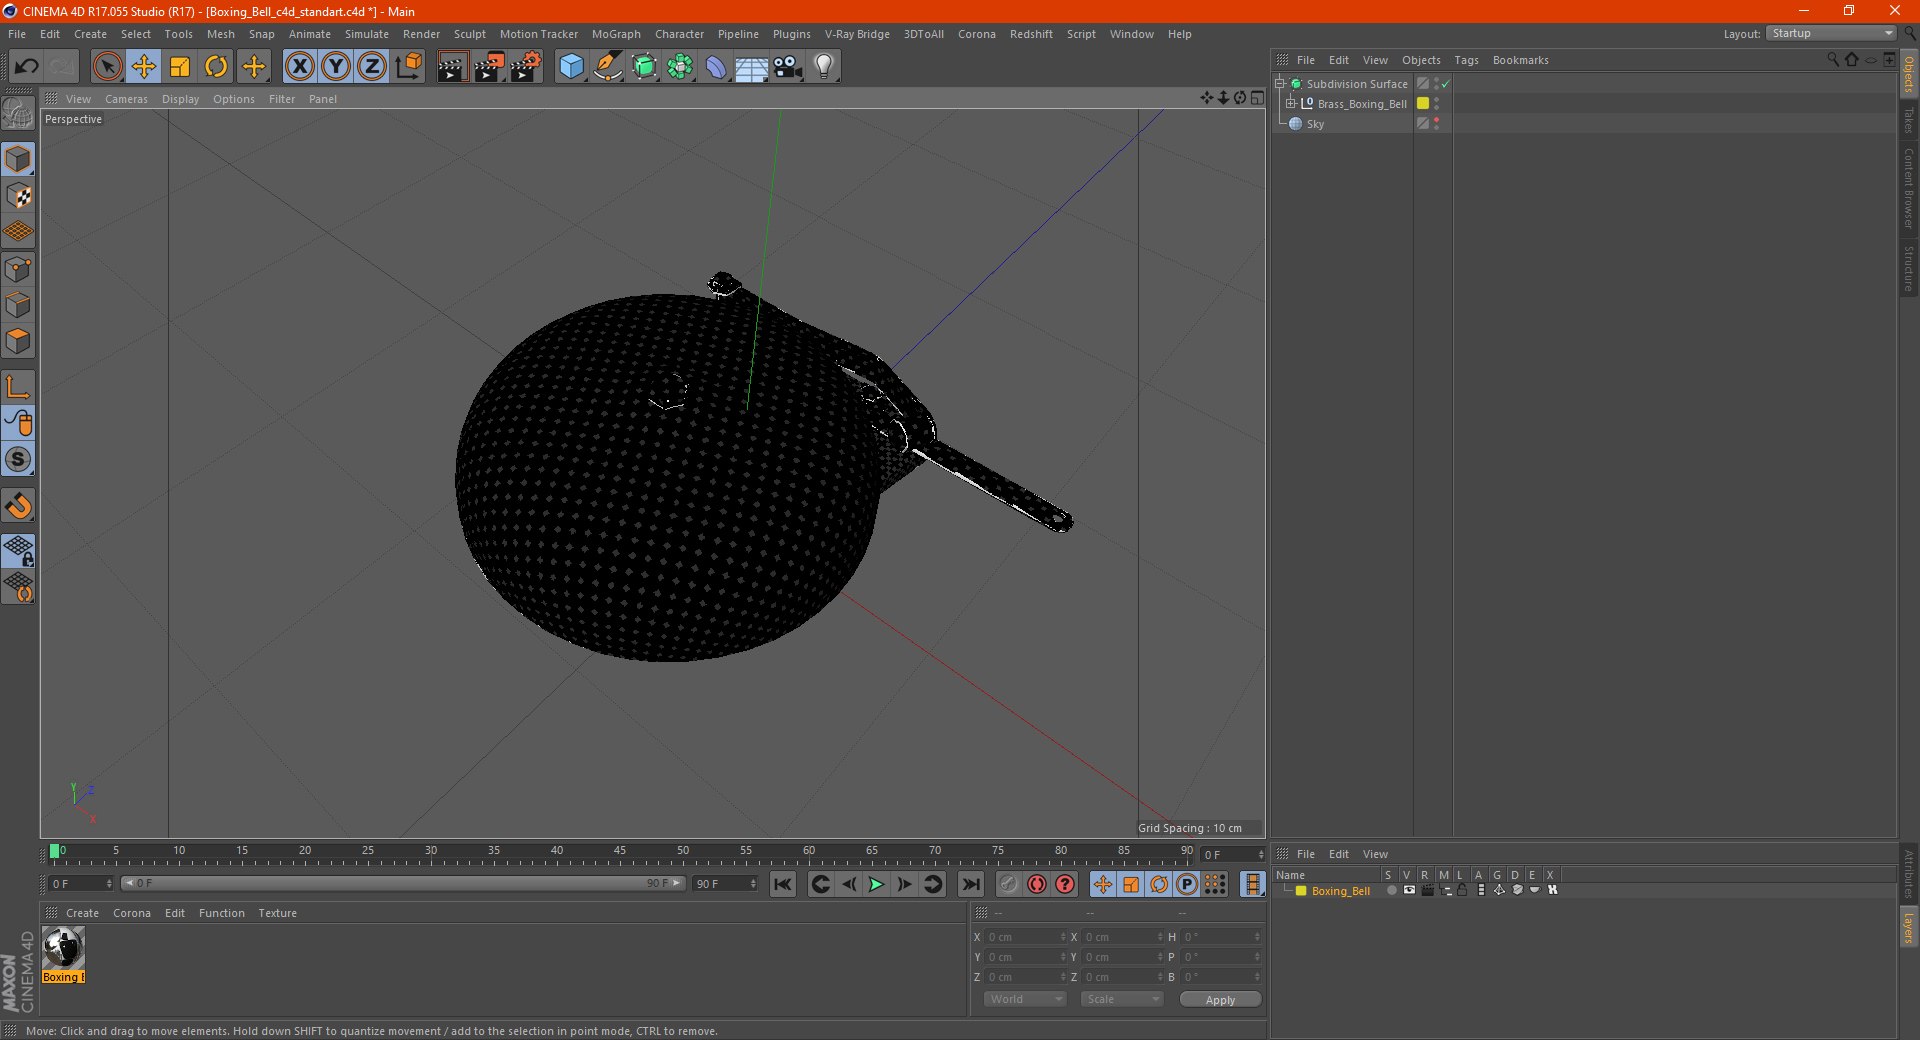Enable Polygons mode
This screenshot has height=1040, width=1920.
coord(18,341)
